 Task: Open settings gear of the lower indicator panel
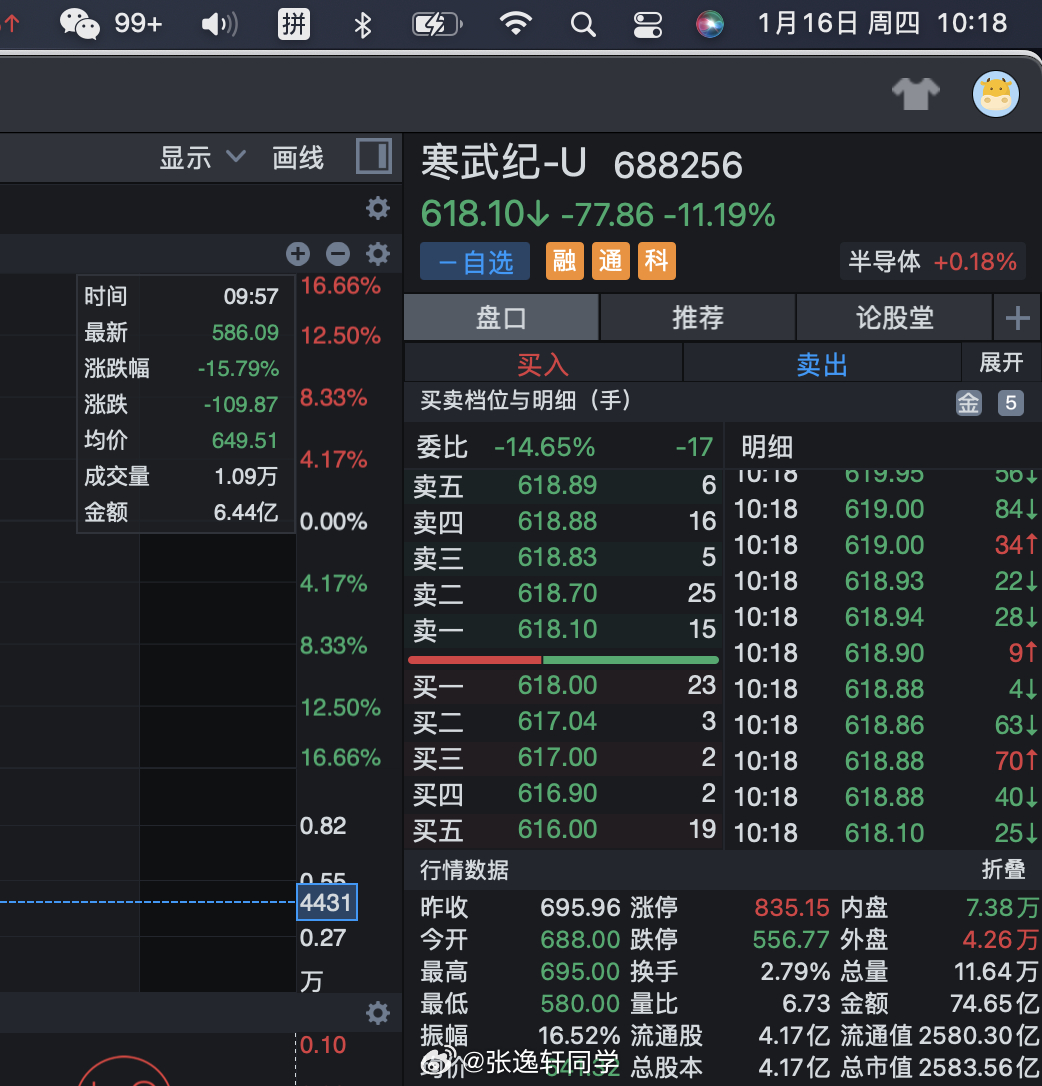click(x=378, y=1013)
